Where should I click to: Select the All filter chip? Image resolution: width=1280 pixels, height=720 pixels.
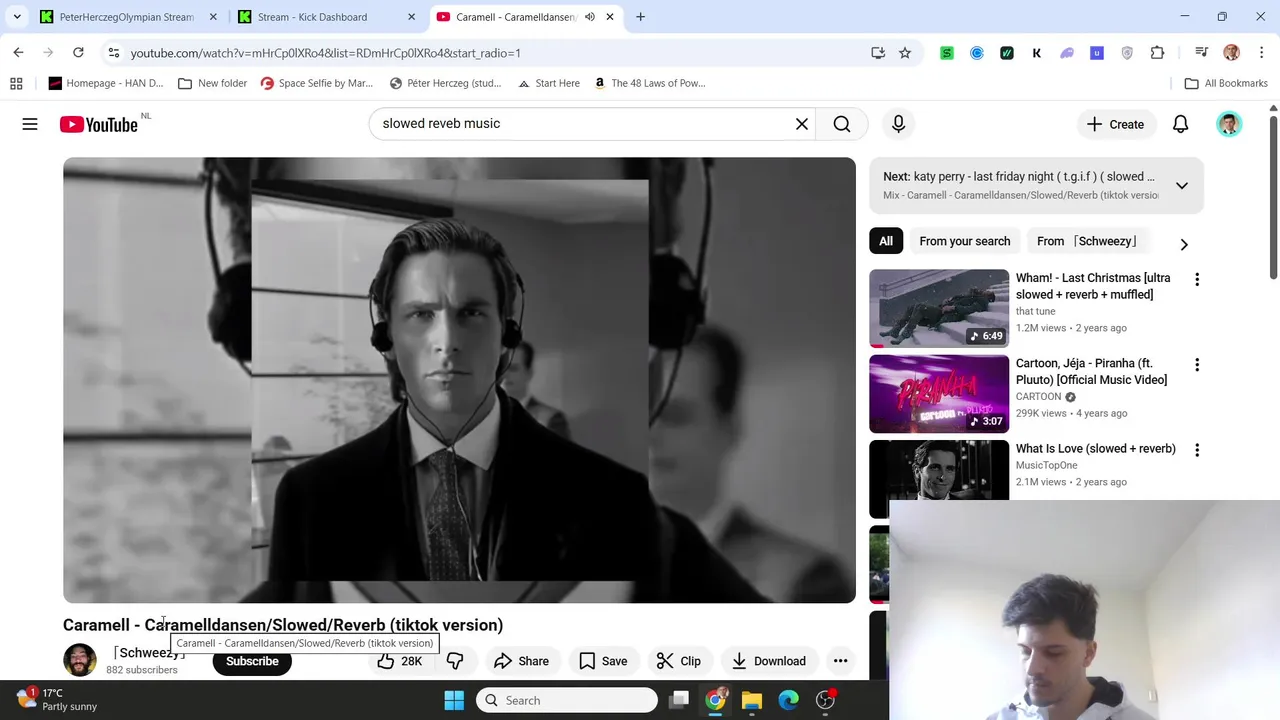pyautogui.click(x=886, y=241)
